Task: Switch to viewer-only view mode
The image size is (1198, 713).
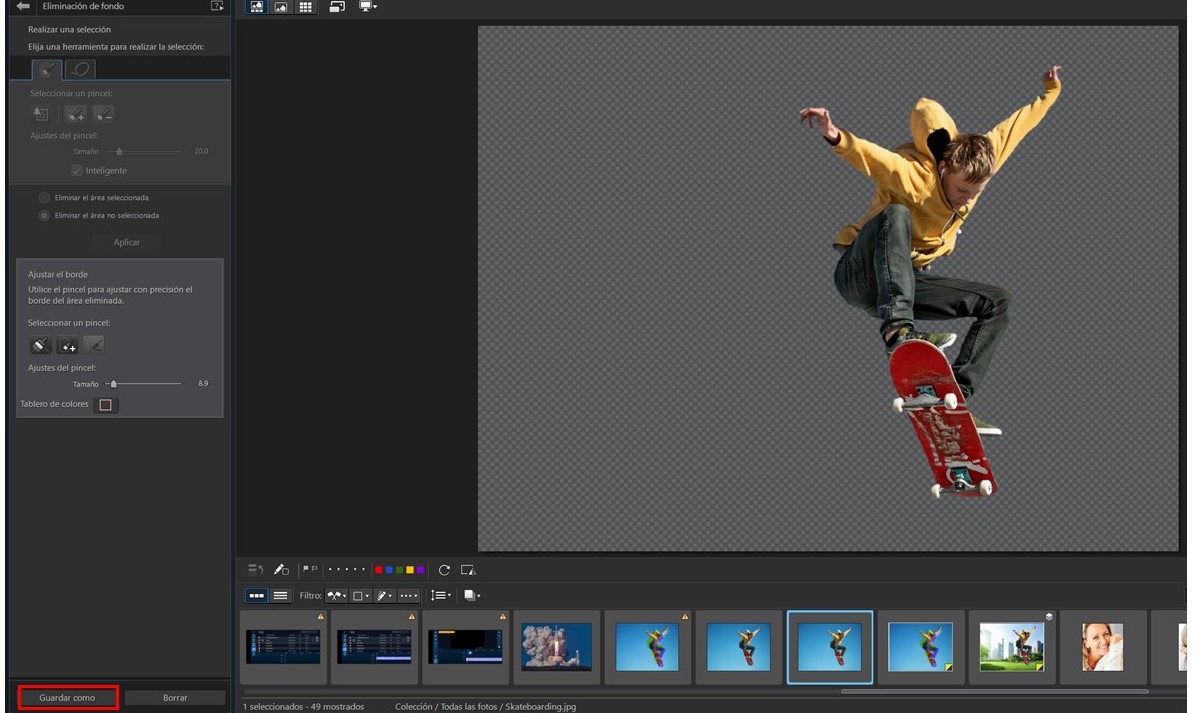Action: (x=281, y=7)
